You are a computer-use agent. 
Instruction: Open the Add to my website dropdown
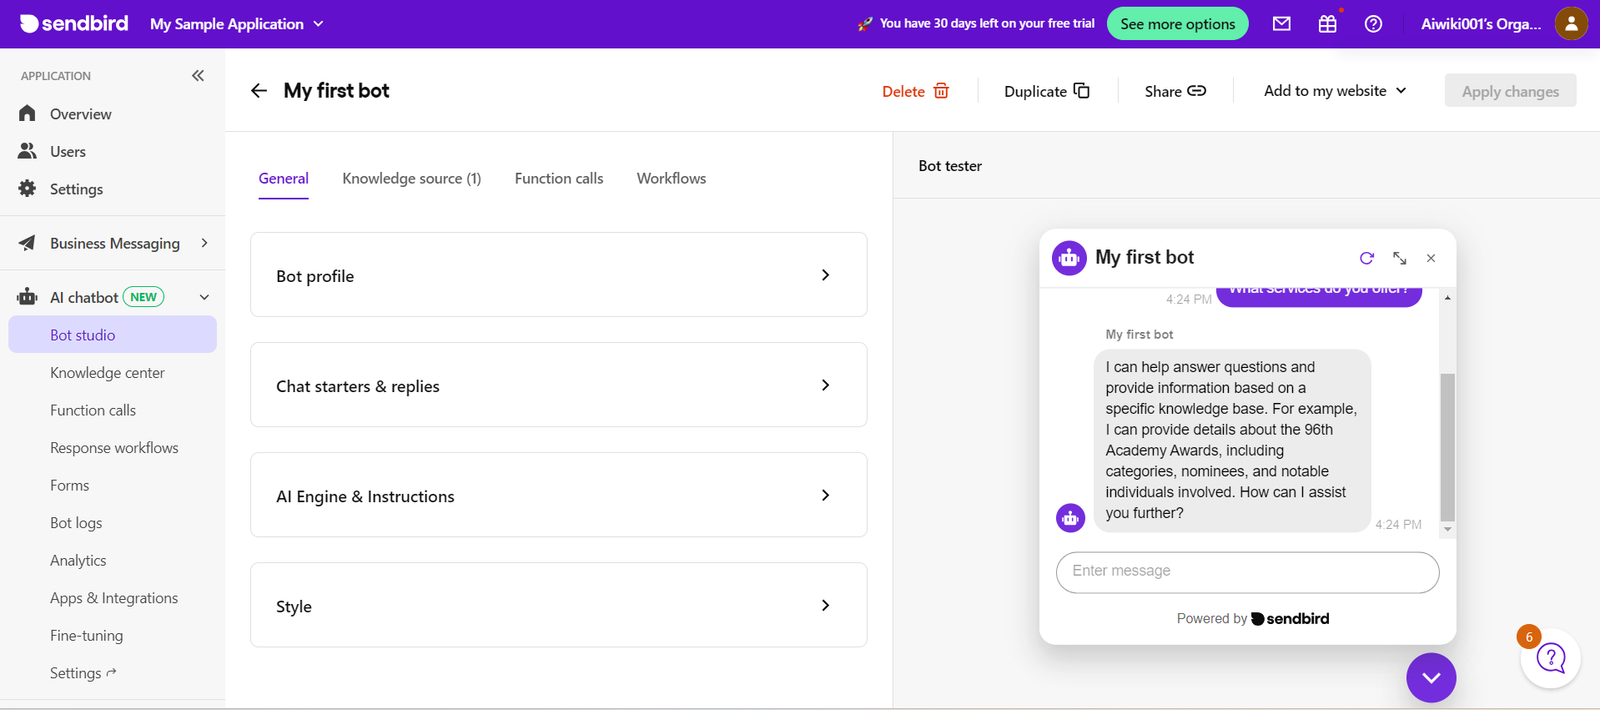1335,91
